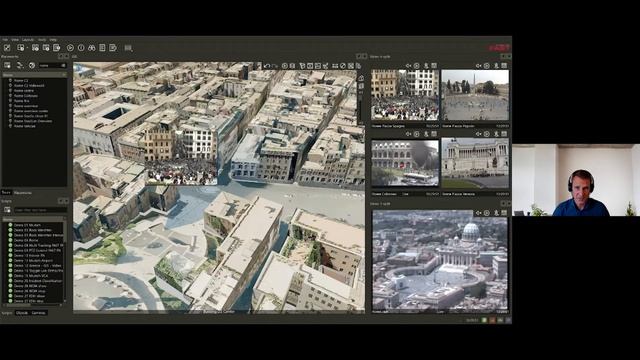Collapse the Placemarks panel header button
The width and height of the screenshot is (640, 360).
point(61,56)
